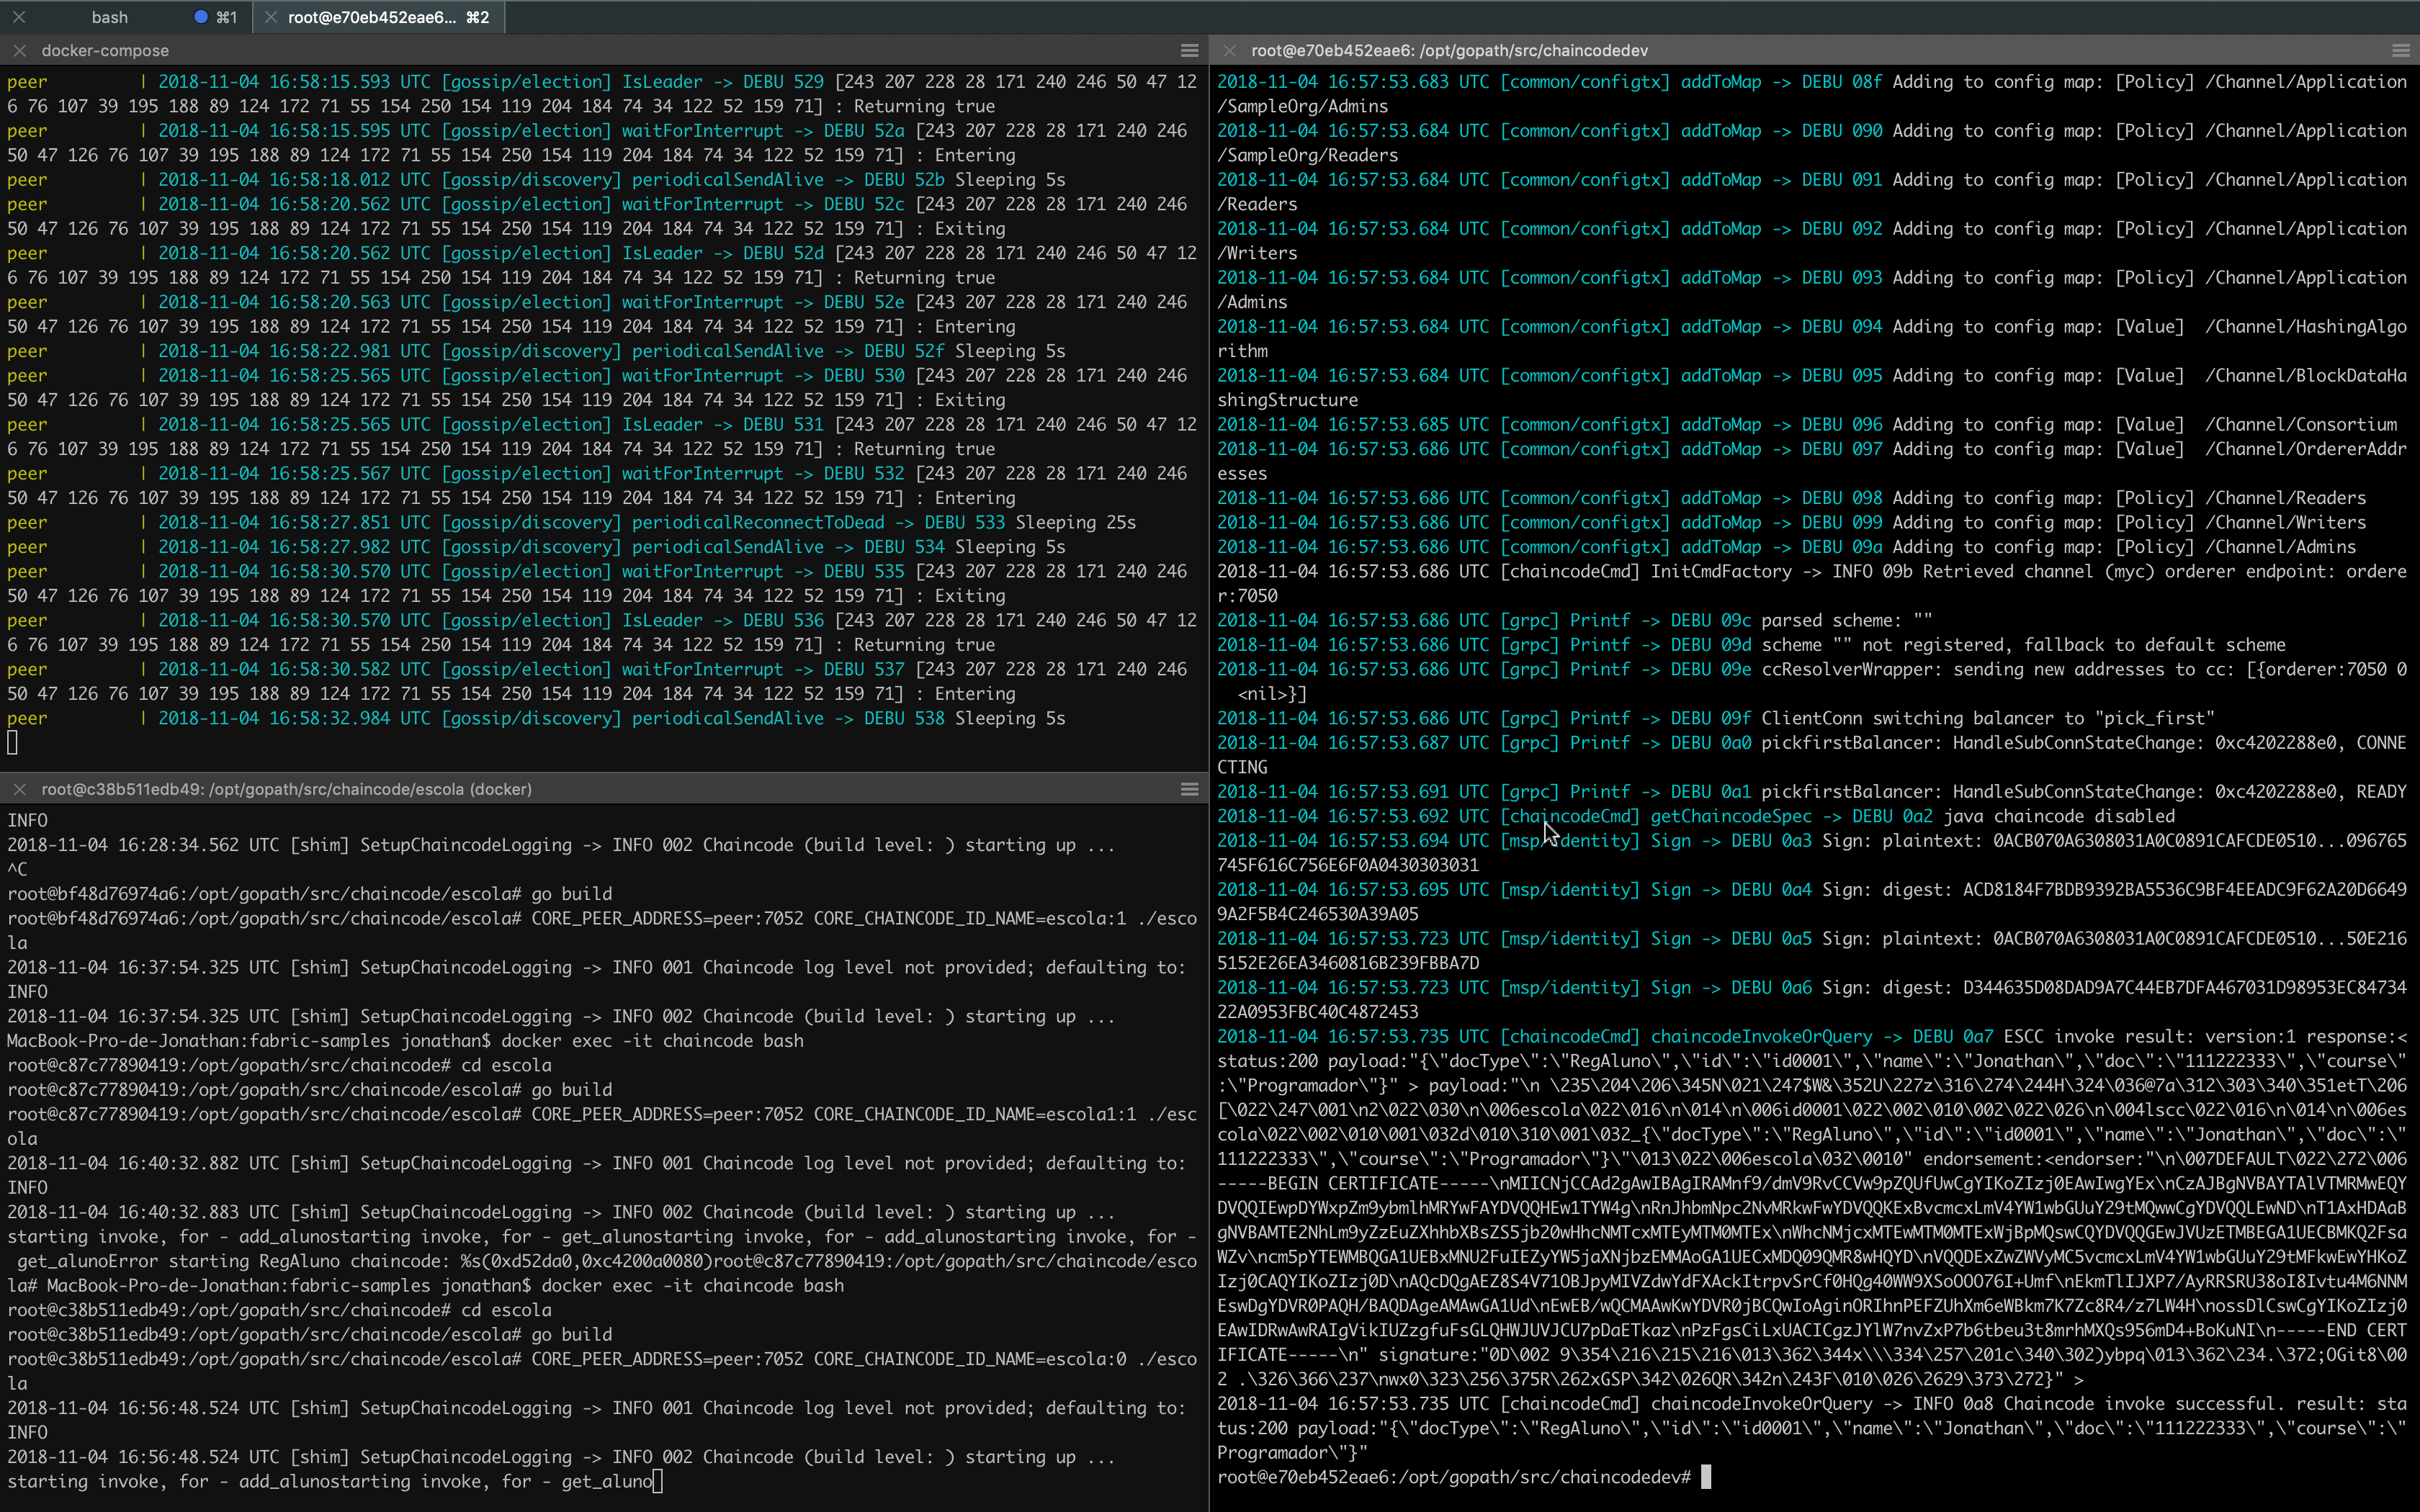The height and width of the screenshot is (1512, 2420).
Task: Switch to the bash tab
Action: click(x=110, y=17)
